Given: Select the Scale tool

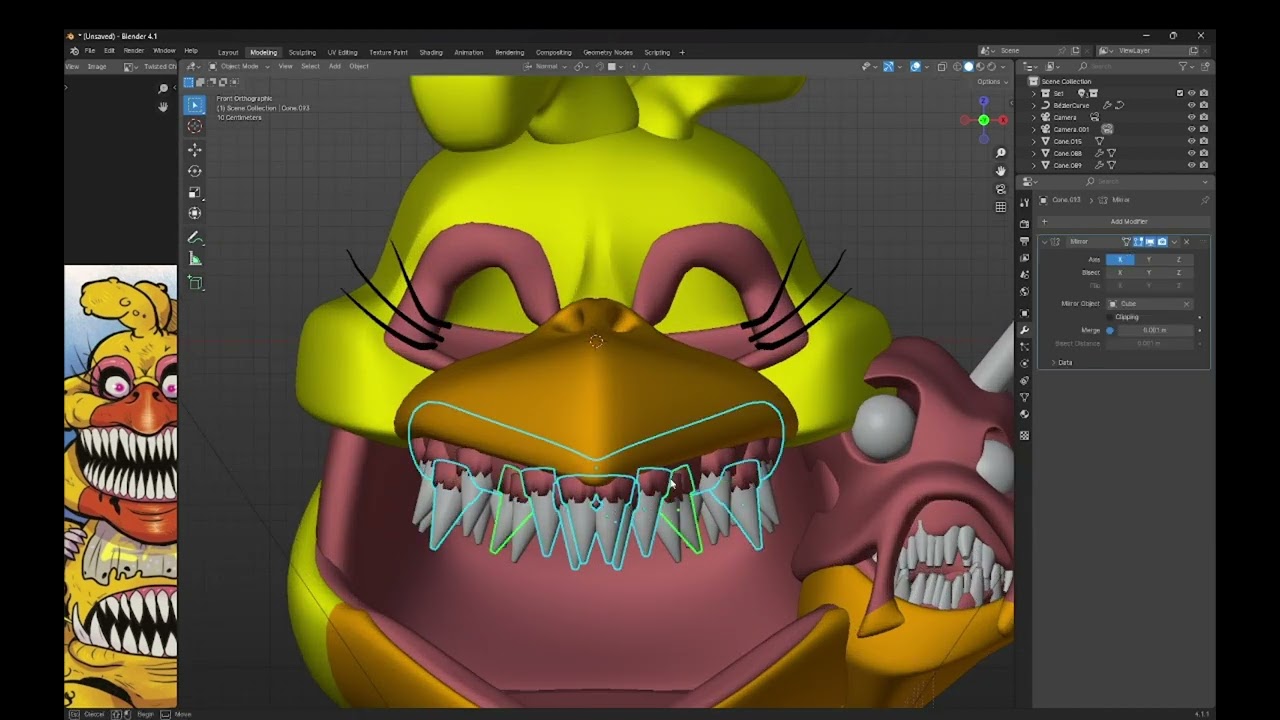Looking at the screenshot, I should tap(195, 192).
